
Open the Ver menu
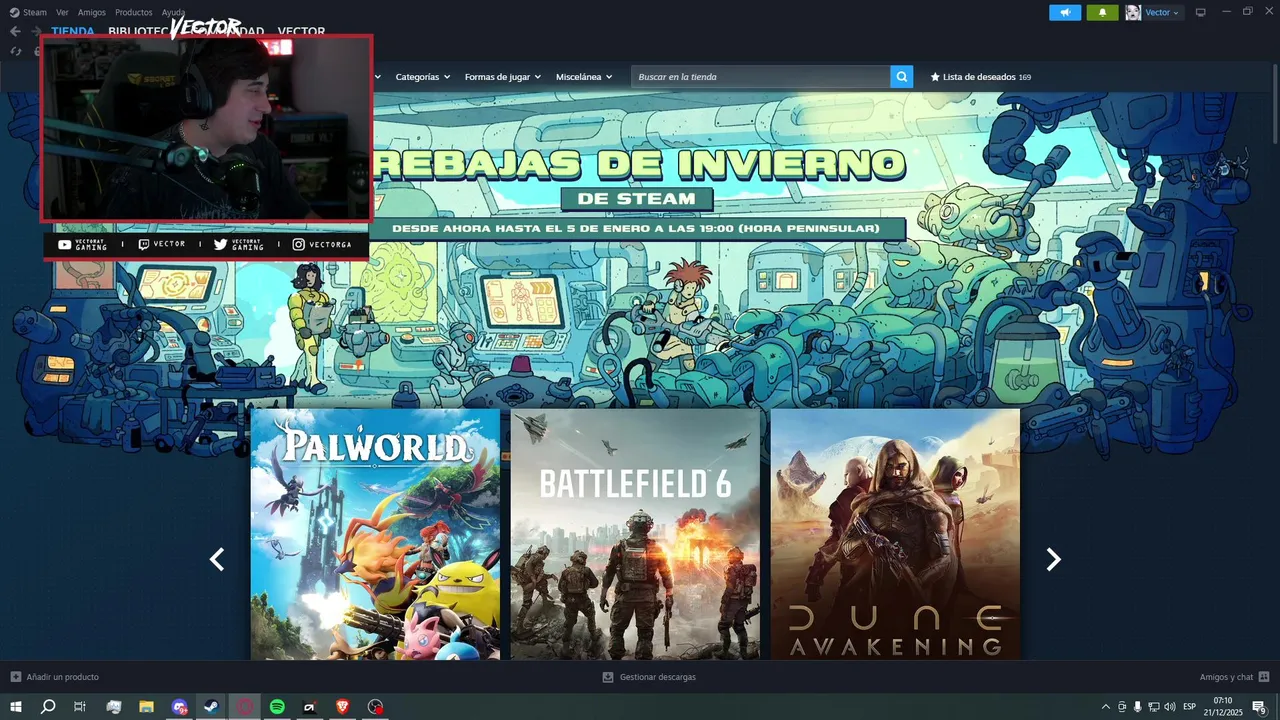[x=62, y=12]
